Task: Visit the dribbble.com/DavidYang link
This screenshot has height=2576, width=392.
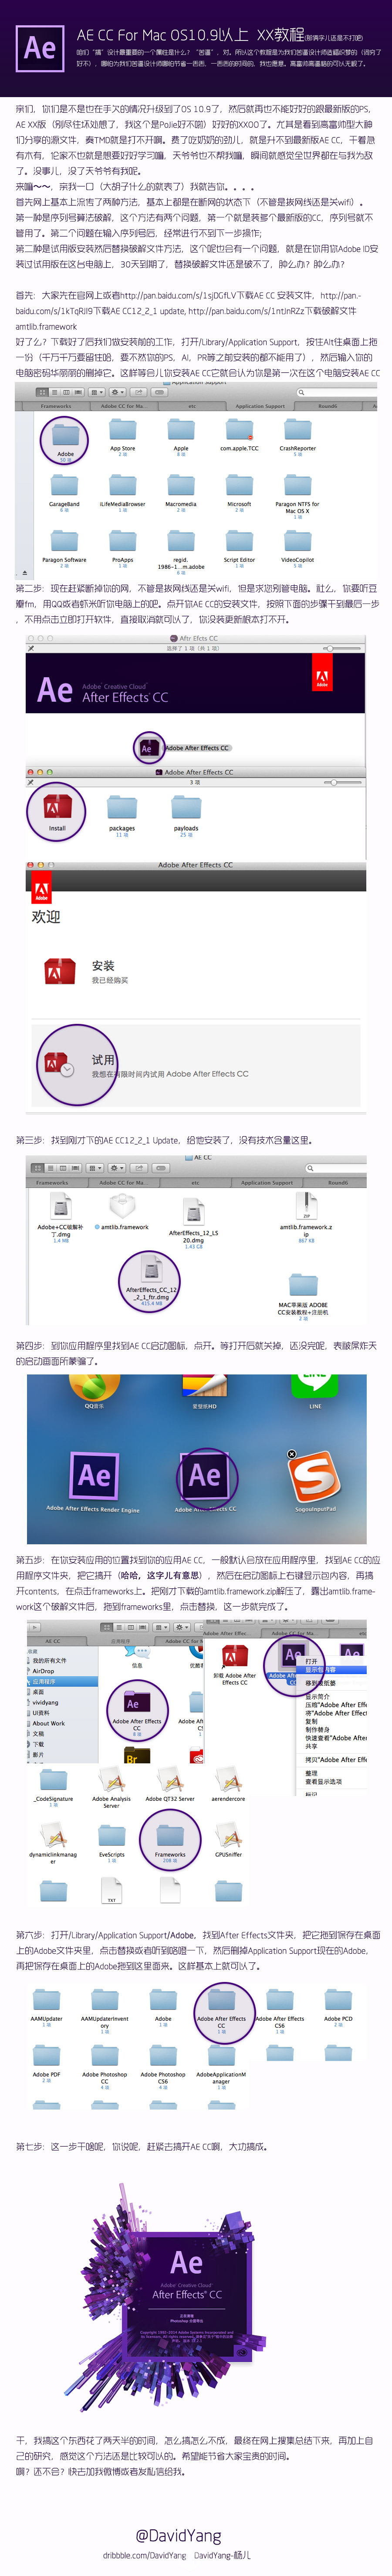Action: [145, 2555]
